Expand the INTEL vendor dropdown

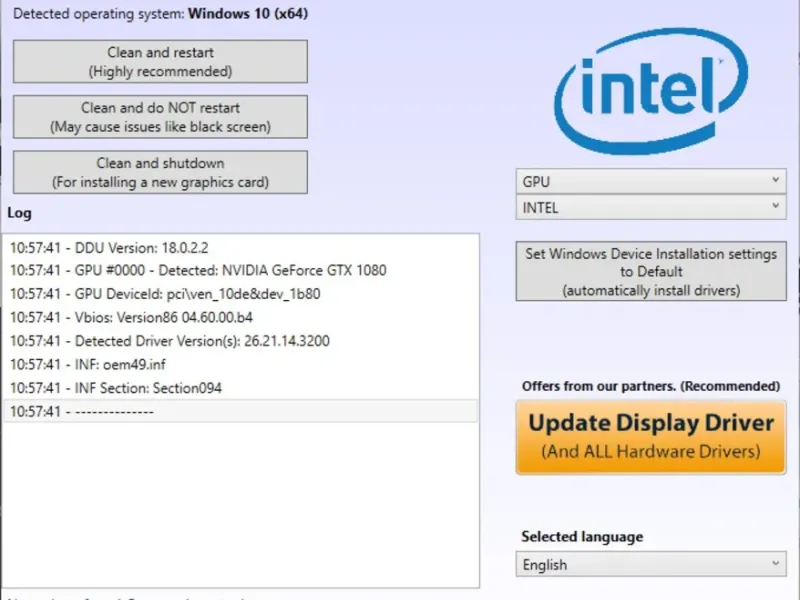(650, 208)
